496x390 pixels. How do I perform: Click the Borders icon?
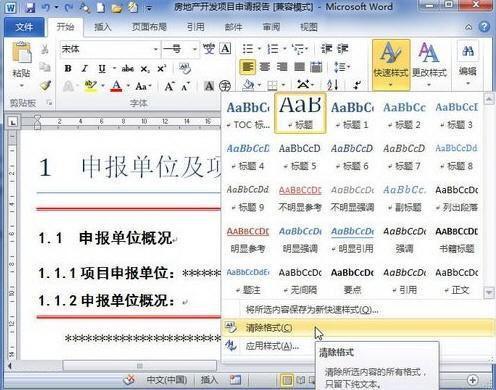272,86
